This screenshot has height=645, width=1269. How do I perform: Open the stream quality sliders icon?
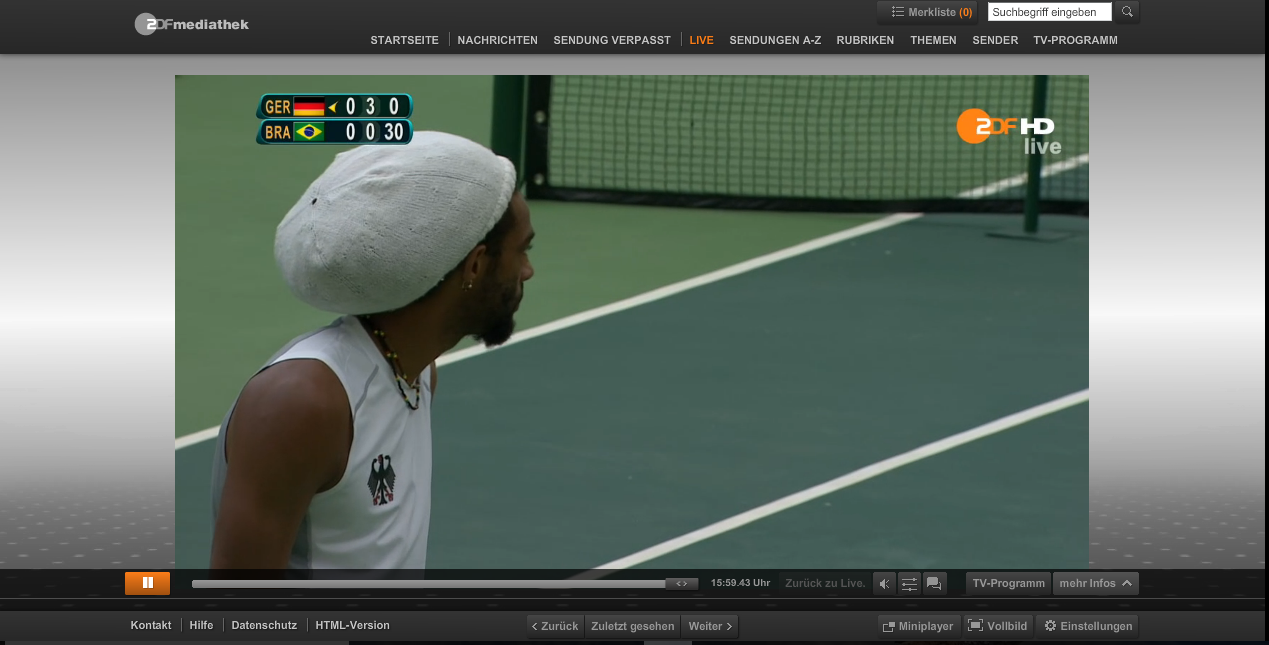point(909,583)
